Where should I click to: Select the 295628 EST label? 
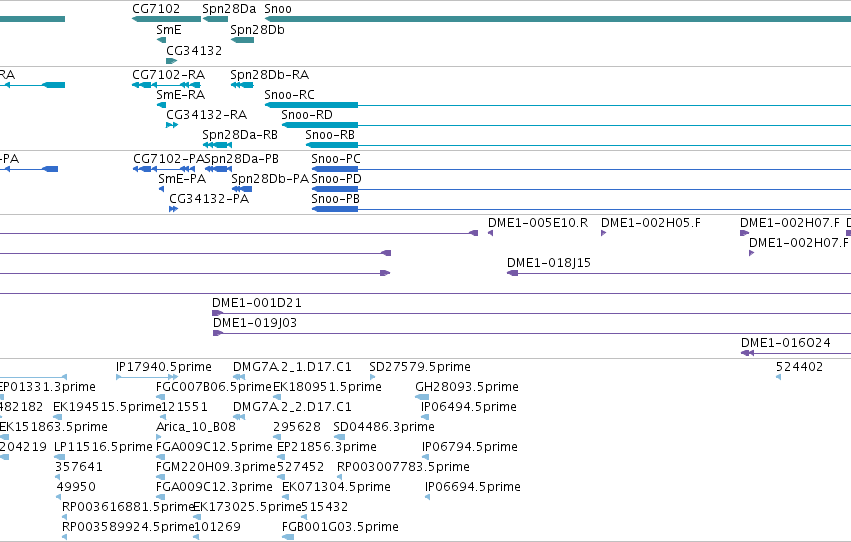coord(297,427)
